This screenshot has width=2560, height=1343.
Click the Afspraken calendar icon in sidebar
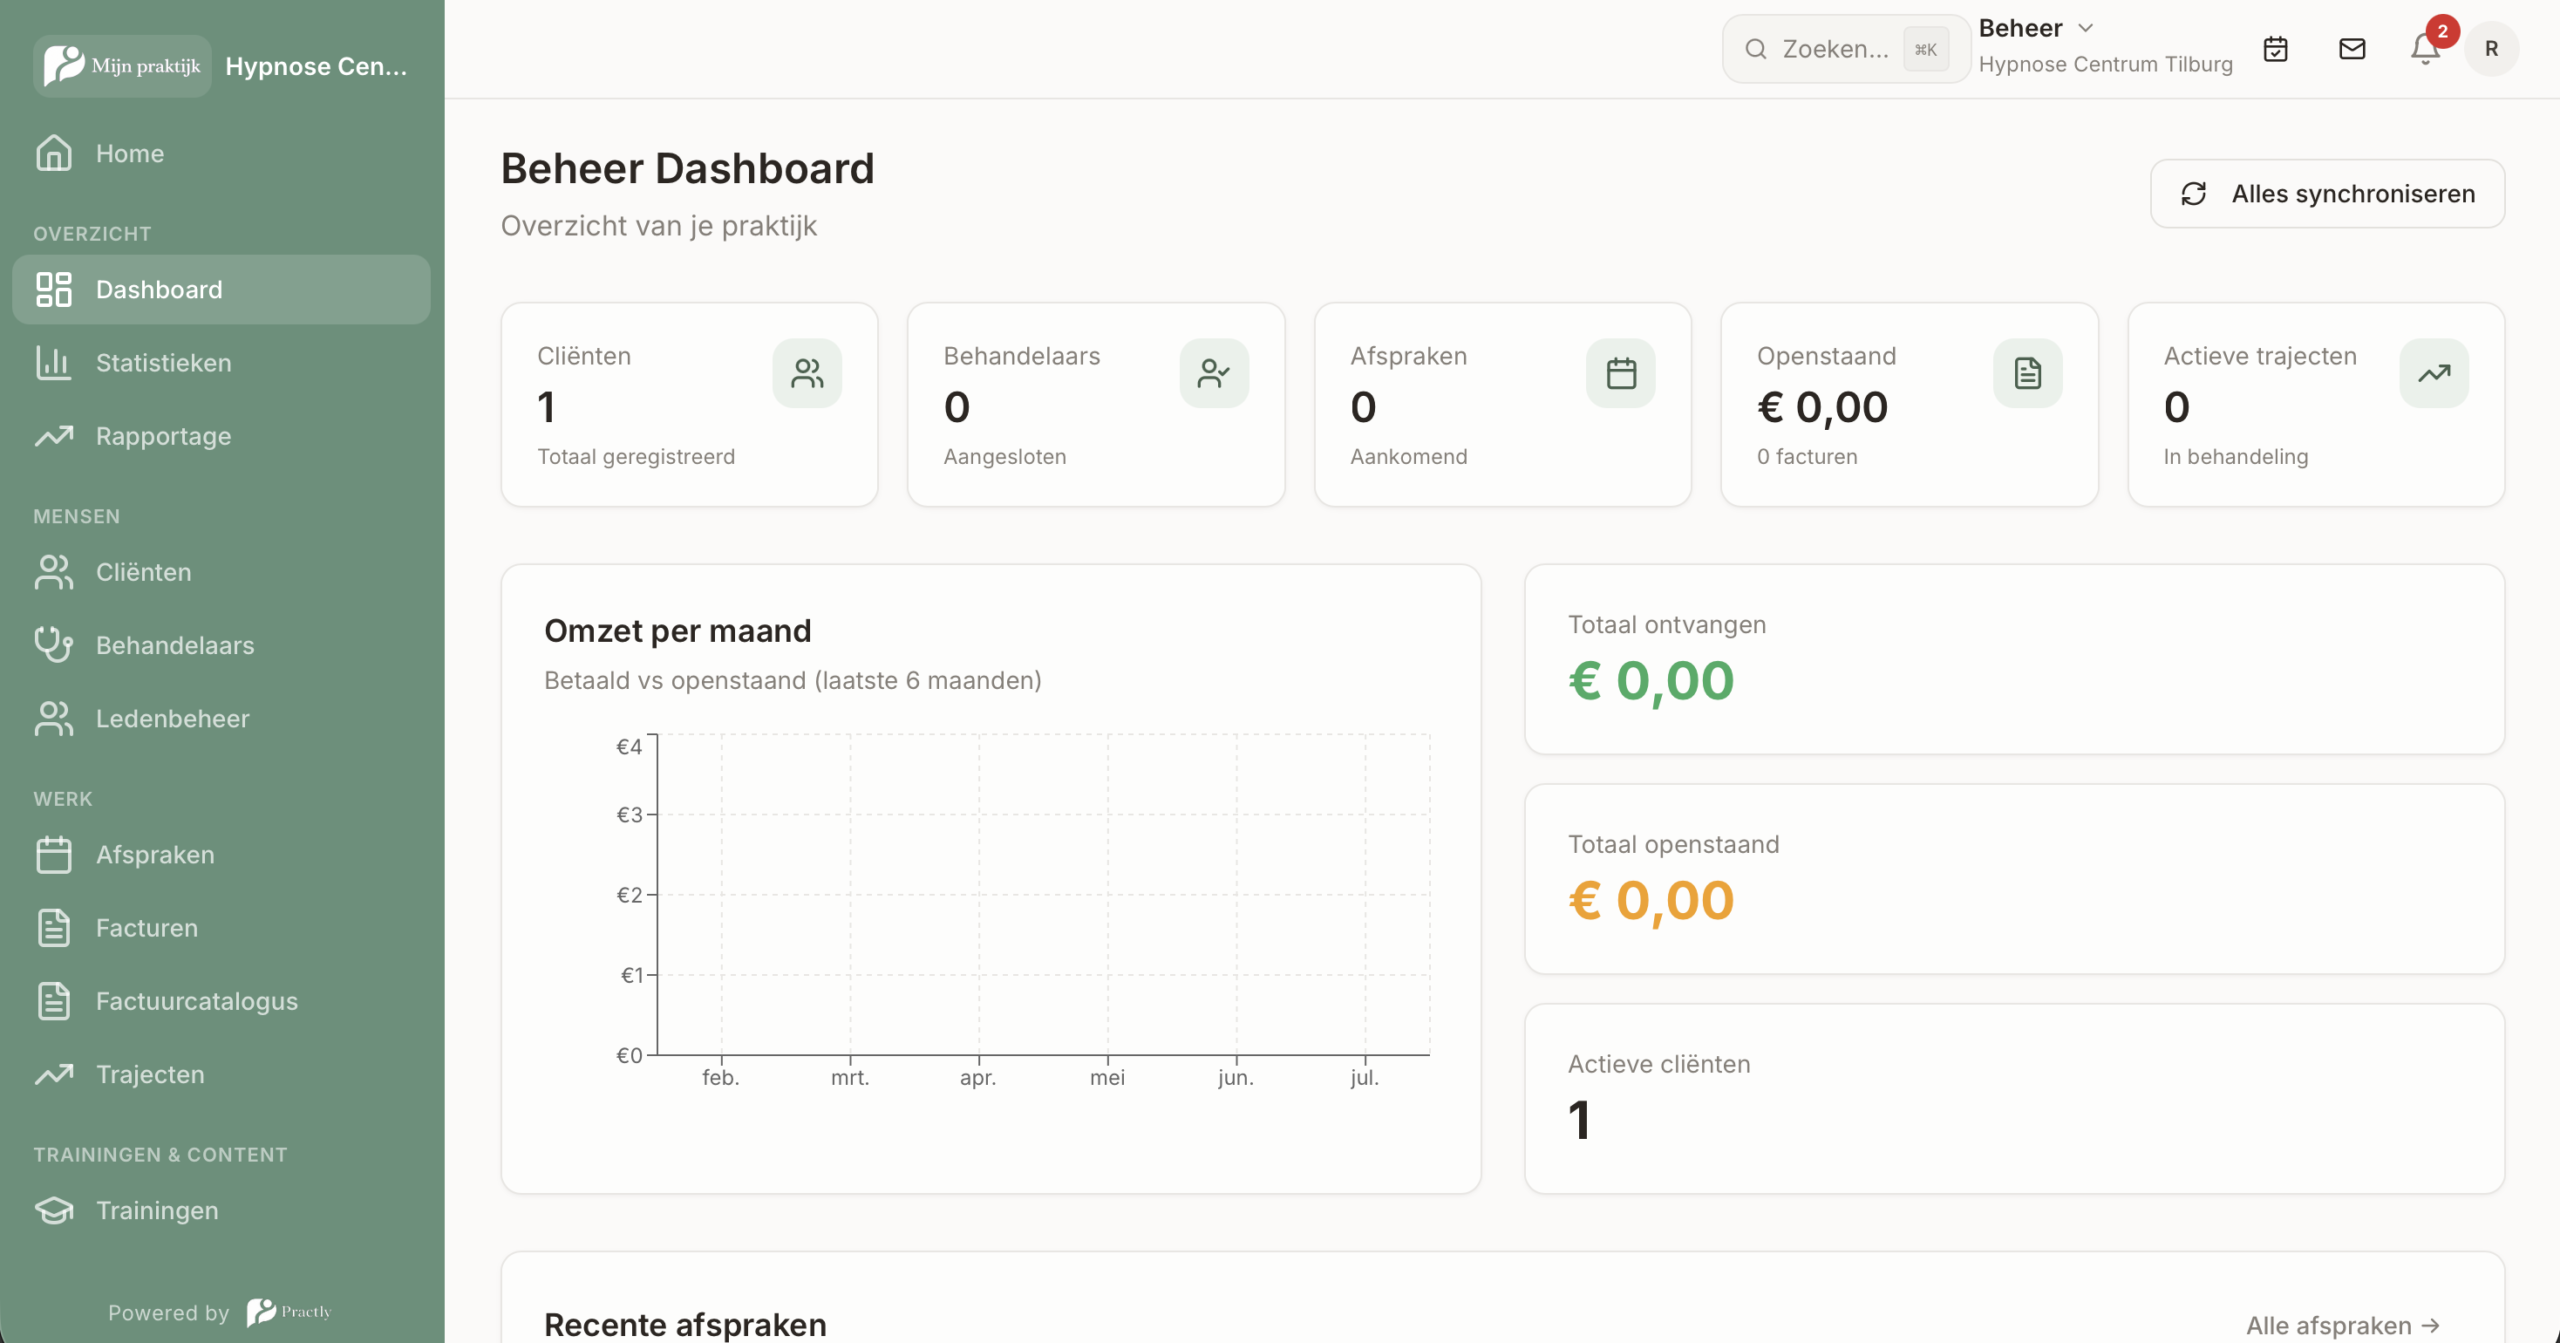pyautogui.click(x=54, y=855)
